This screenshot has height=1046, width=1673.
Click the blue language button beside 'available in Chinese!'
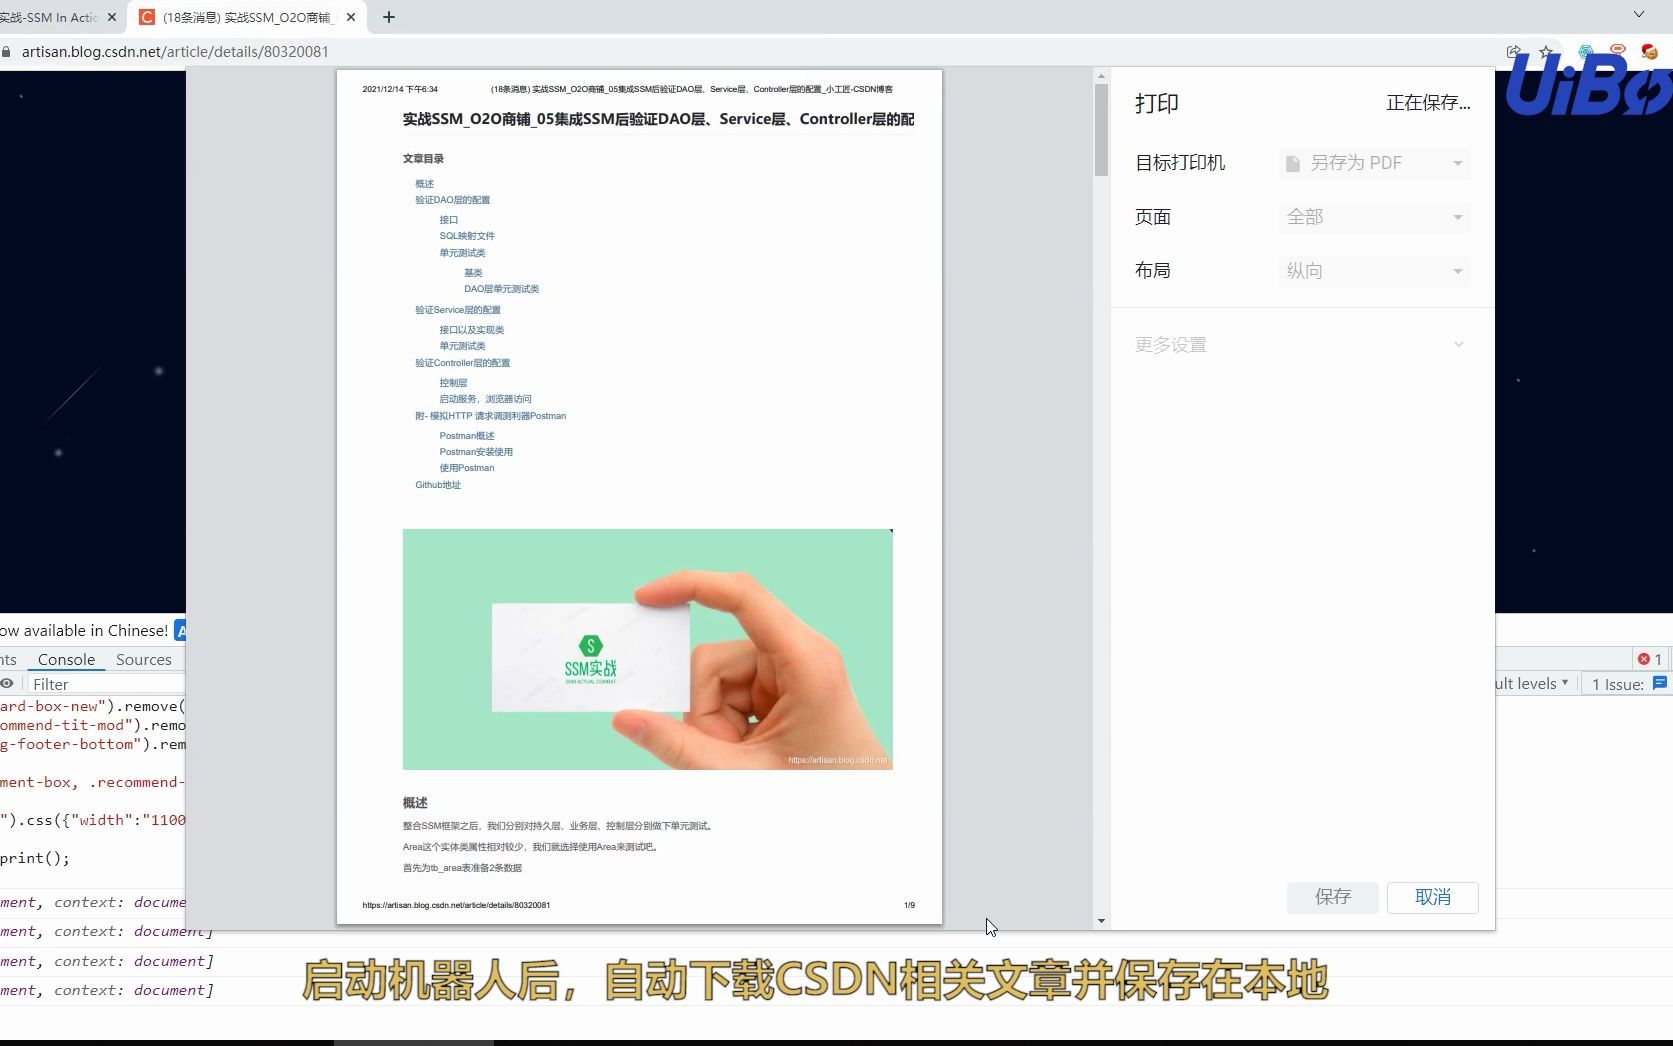(180, 630)
